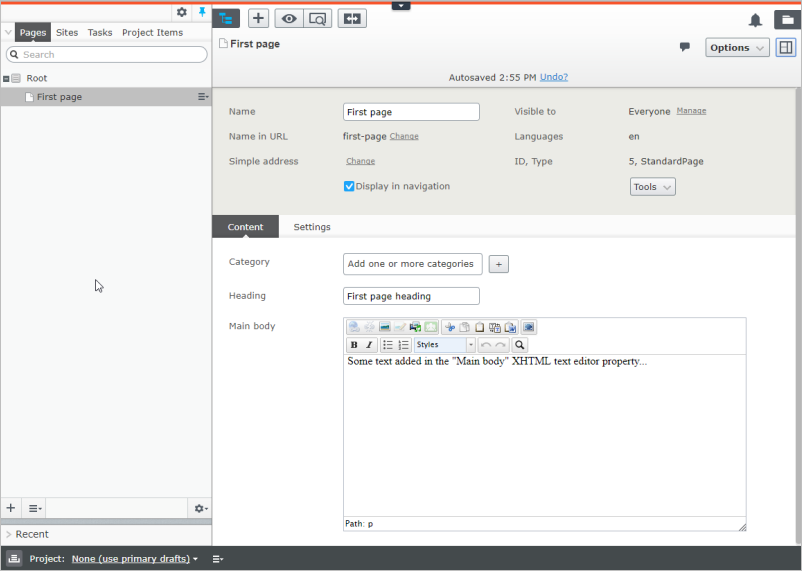Open the Sites tab
Screen dimensions: 802x571
[x=67, y=32]
